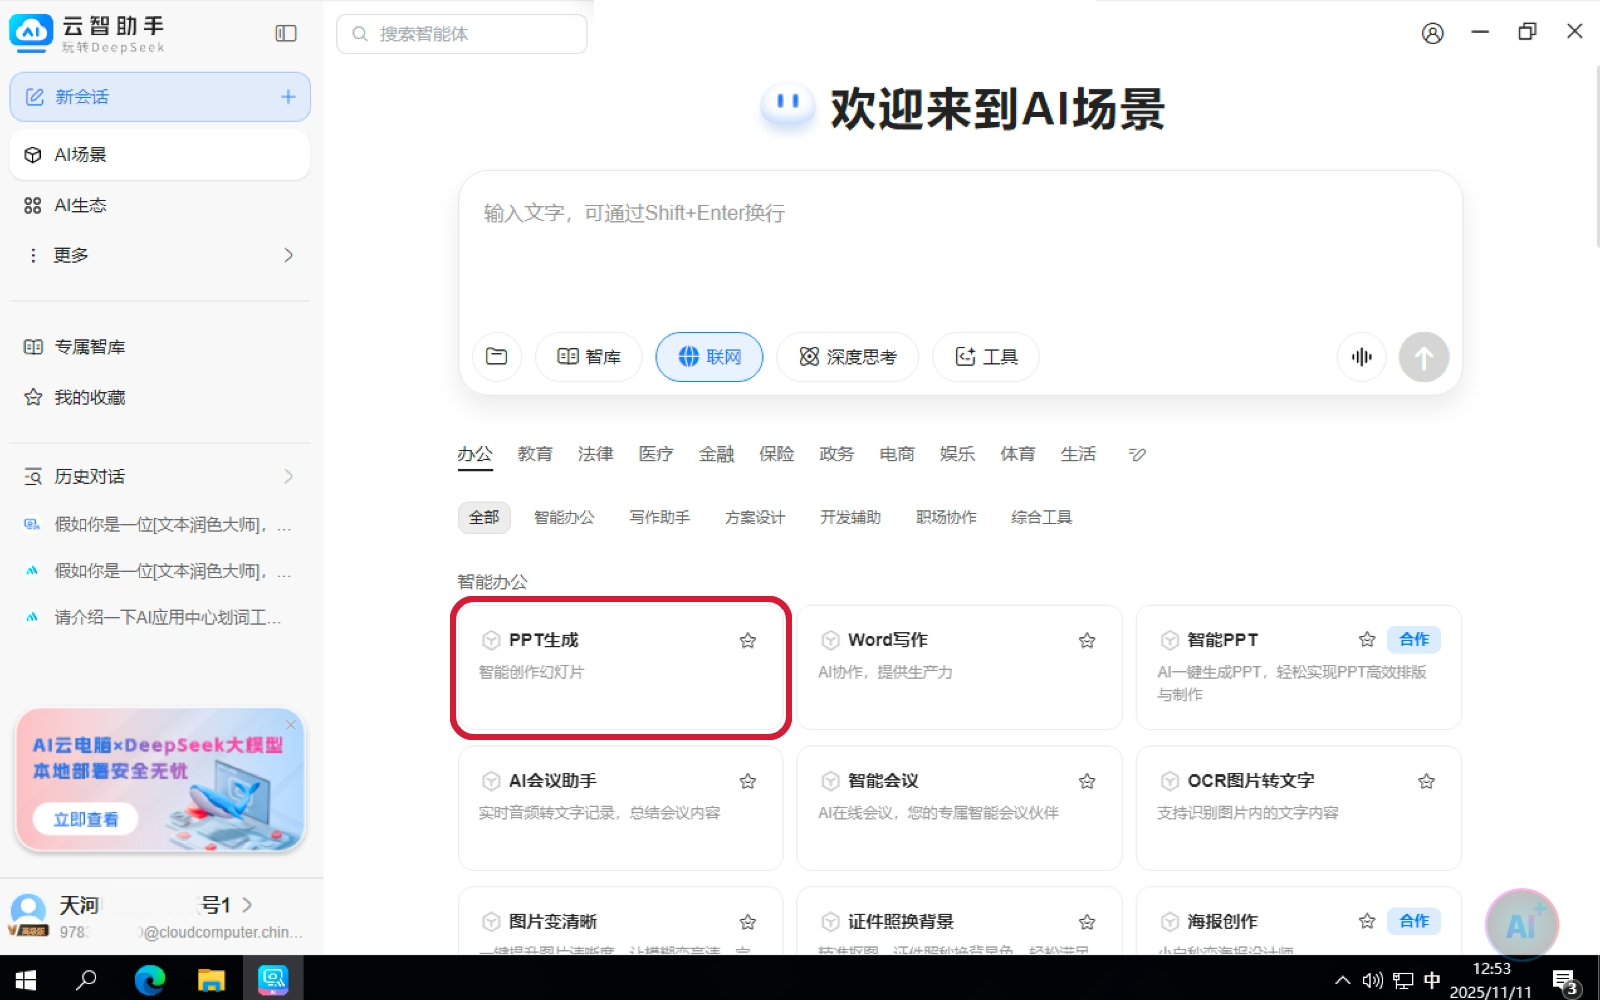Viewport: 1600px width, 1000px height.
Task: Toggle the 联网 web search option
Action: (x=709, y=357)
